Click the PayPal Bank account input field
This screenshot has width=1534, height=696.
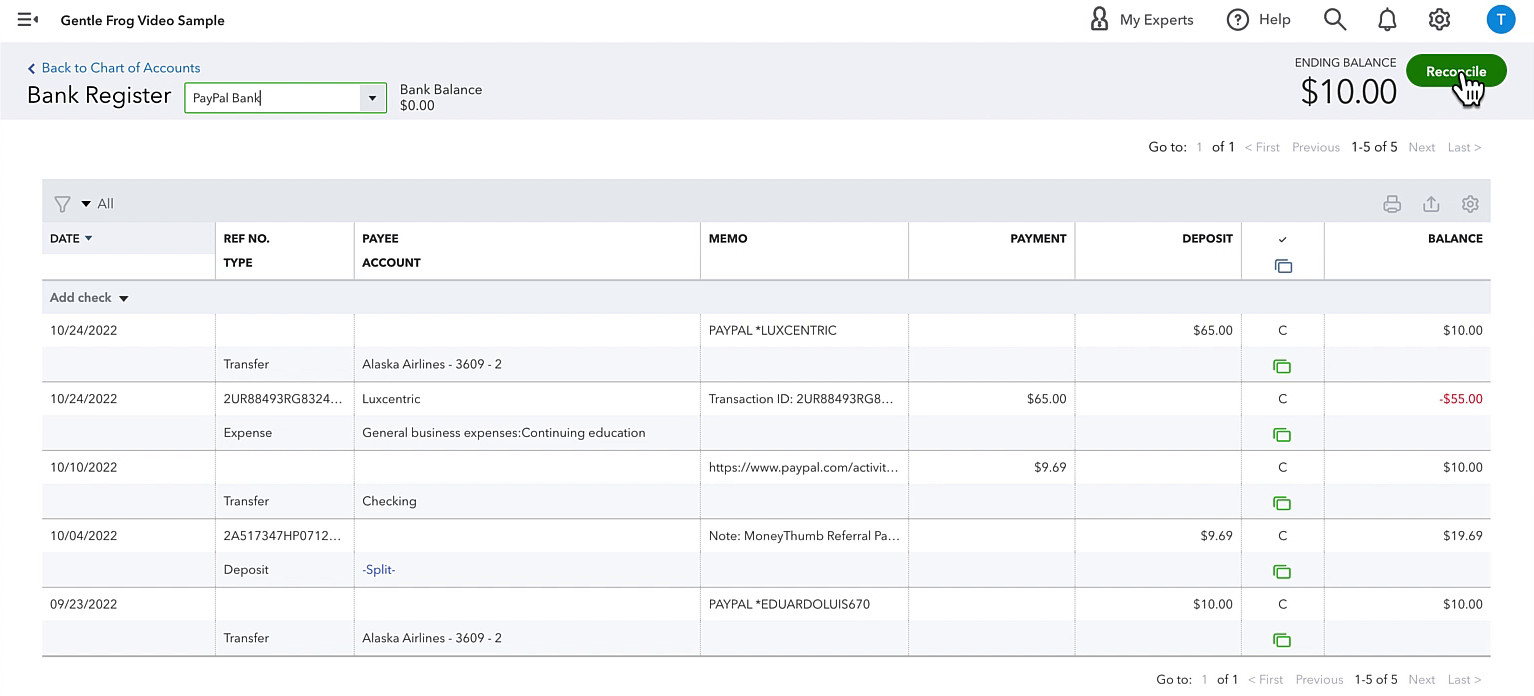click(273, 98)
